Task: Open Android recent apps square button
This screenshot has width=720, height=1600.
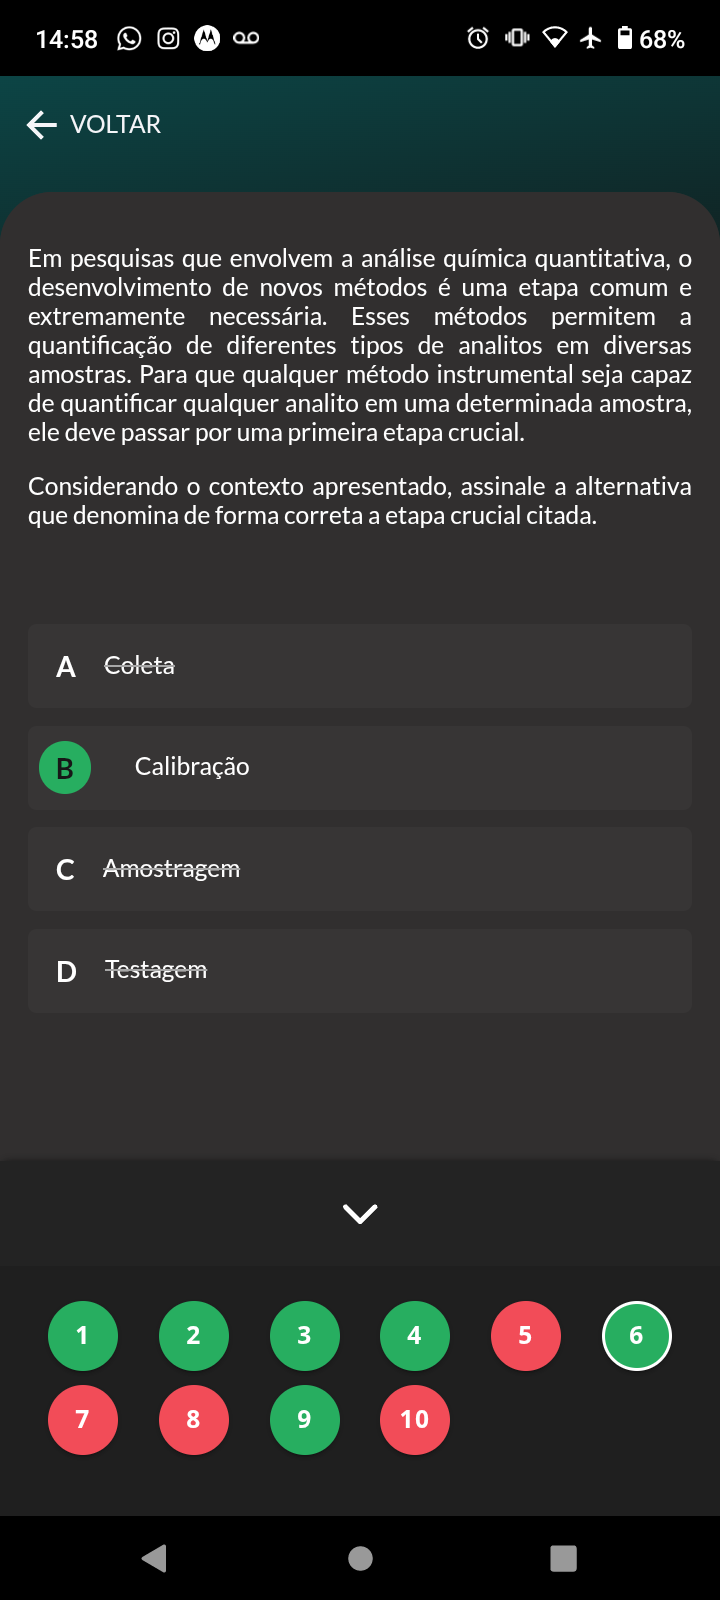Action: pyautogui.click(x=564, y=1558)
